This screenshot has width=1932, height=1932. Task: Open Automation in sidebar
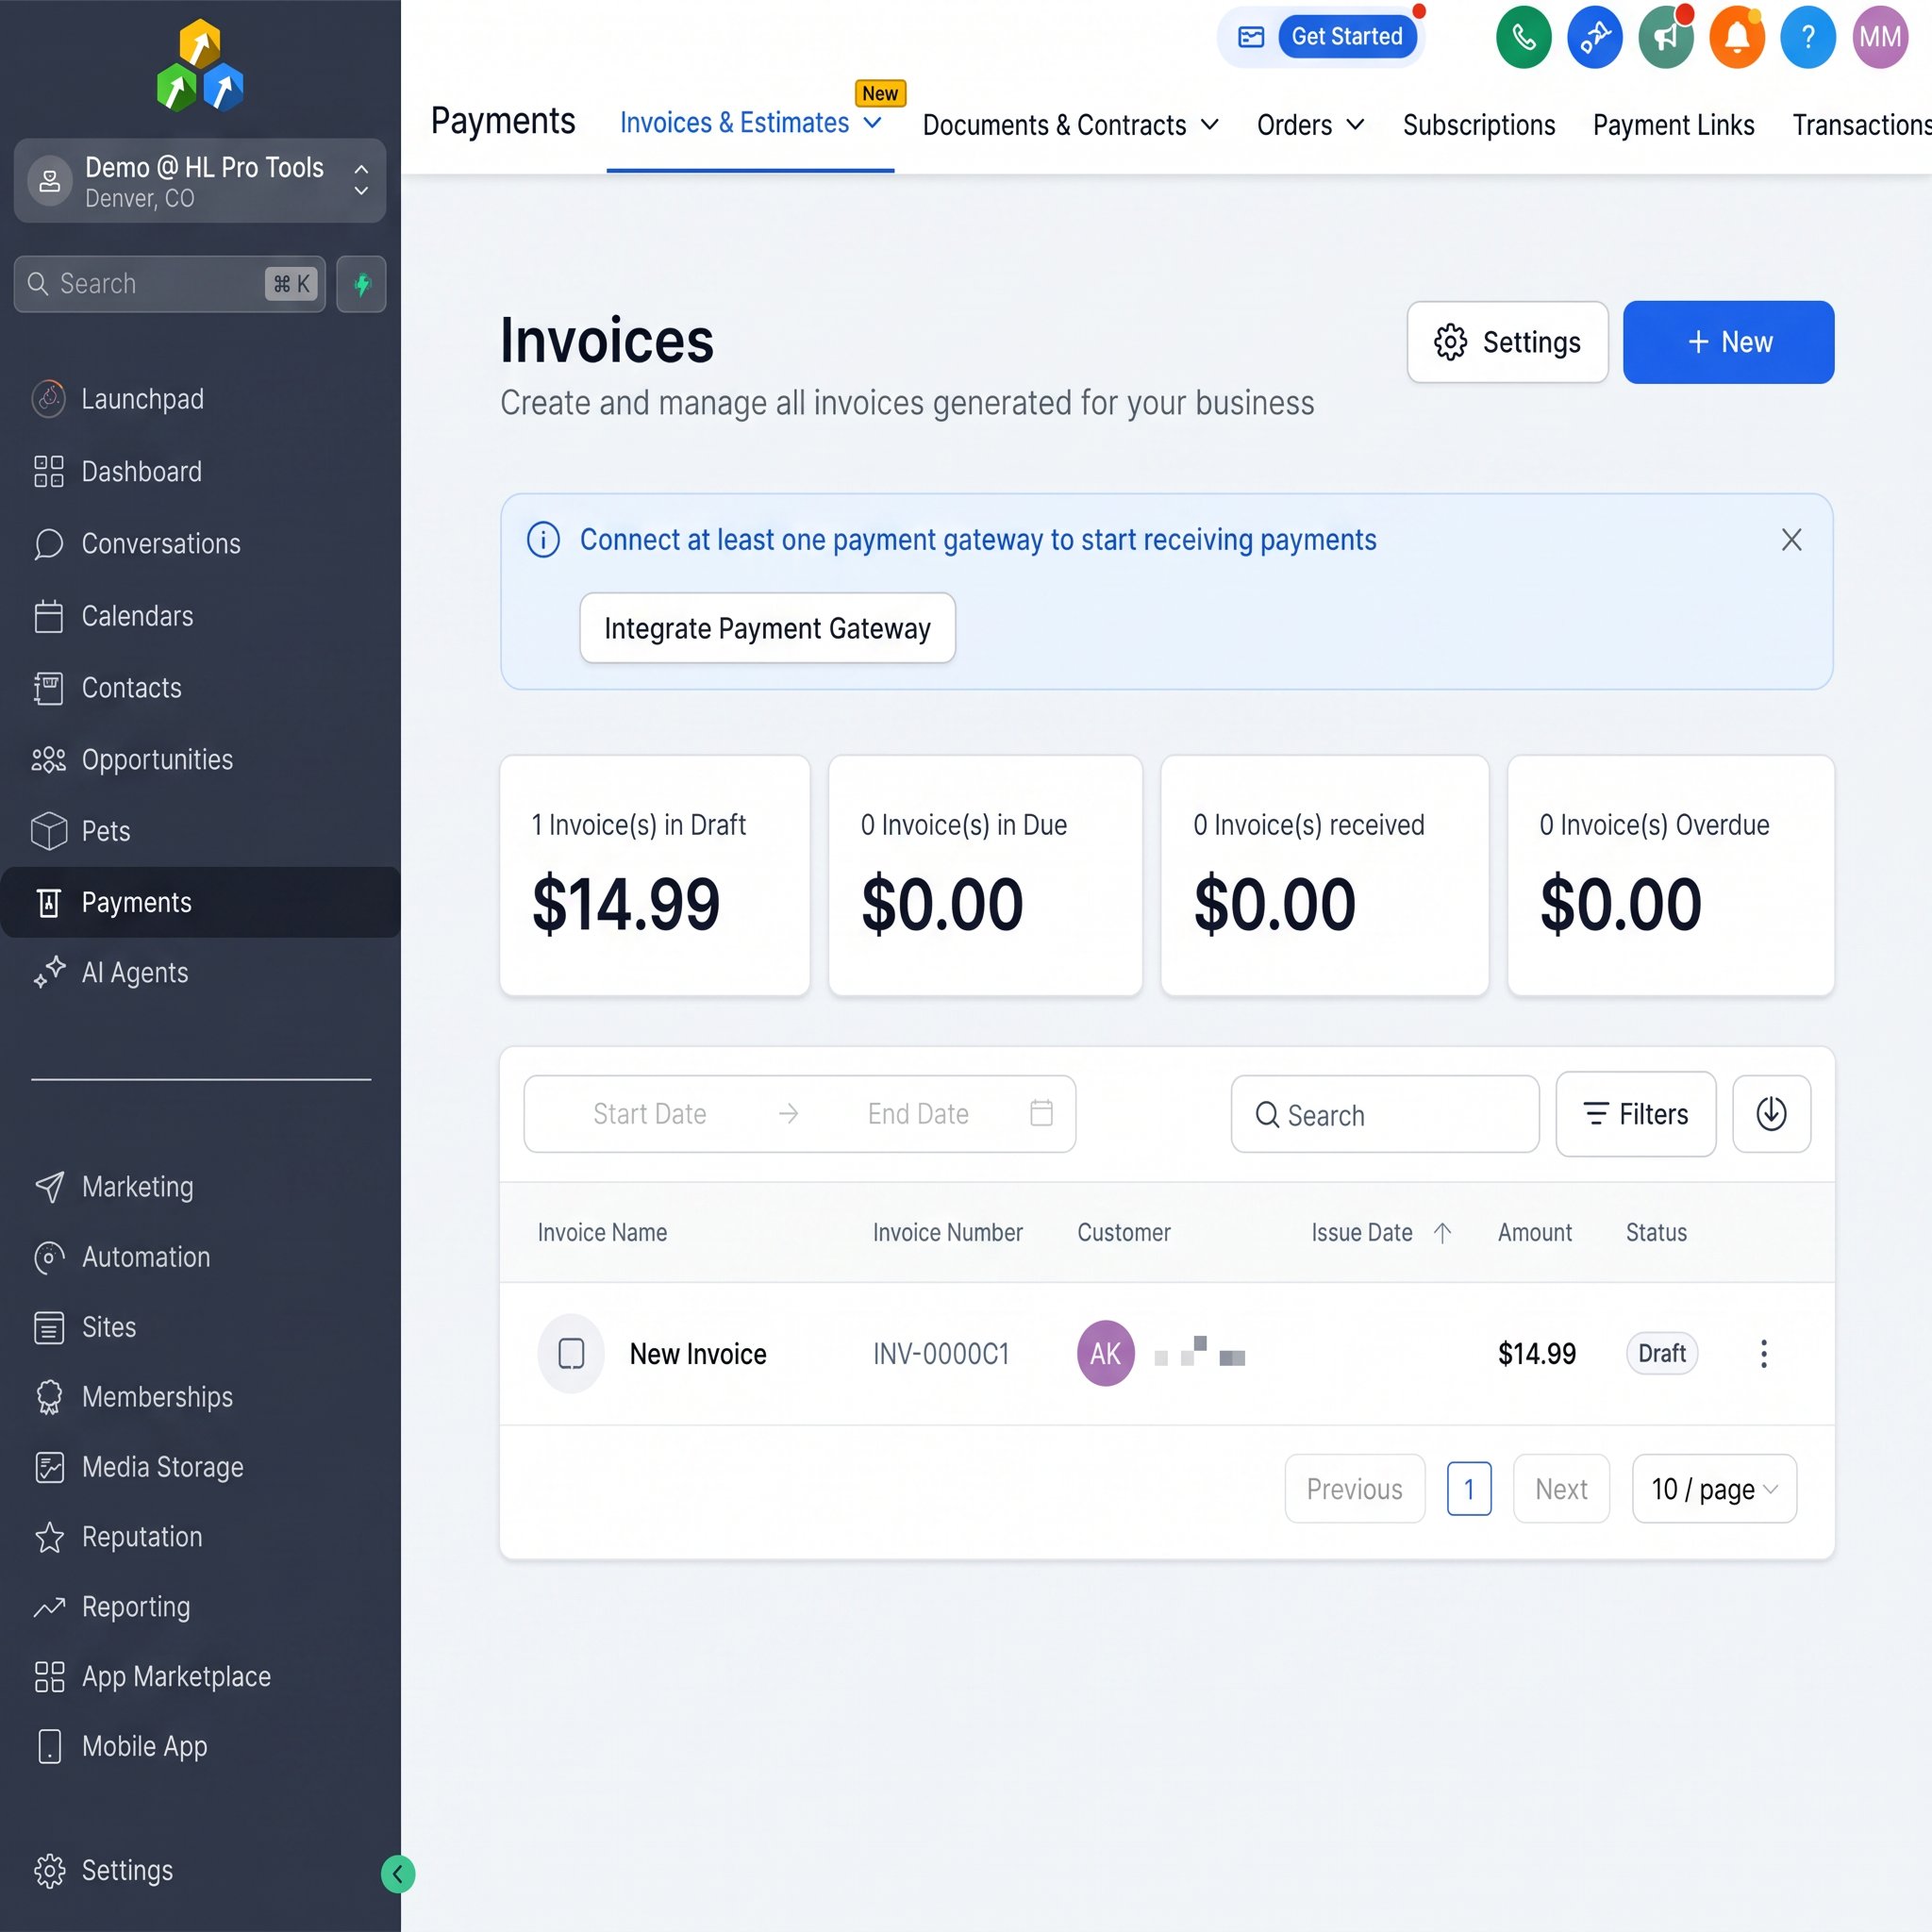point(122,1257)
